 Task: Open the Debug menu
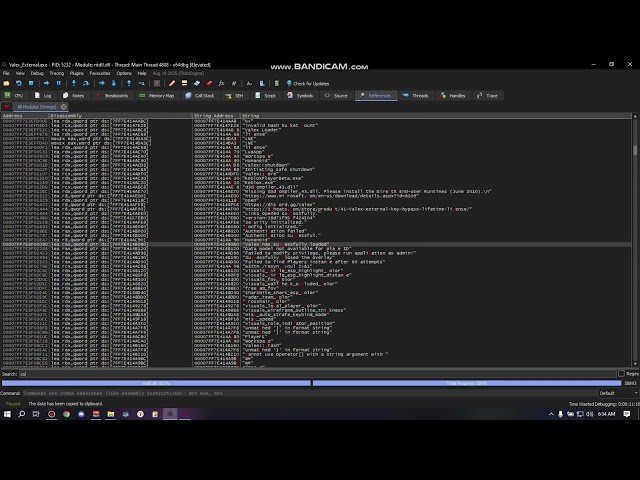[37, 73]
